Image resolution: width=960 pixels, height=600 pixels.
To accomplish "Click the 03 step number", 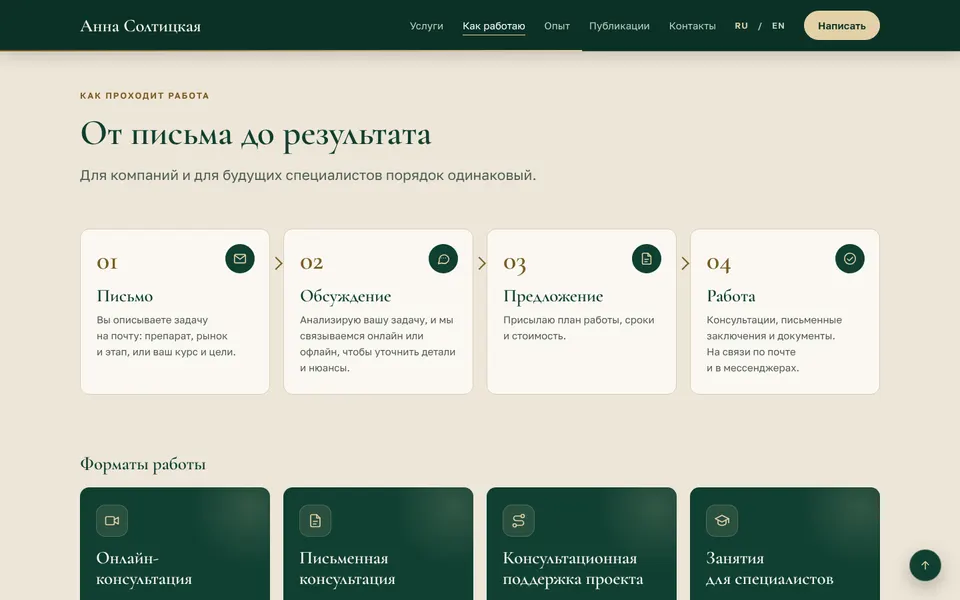I will (515, 263).
